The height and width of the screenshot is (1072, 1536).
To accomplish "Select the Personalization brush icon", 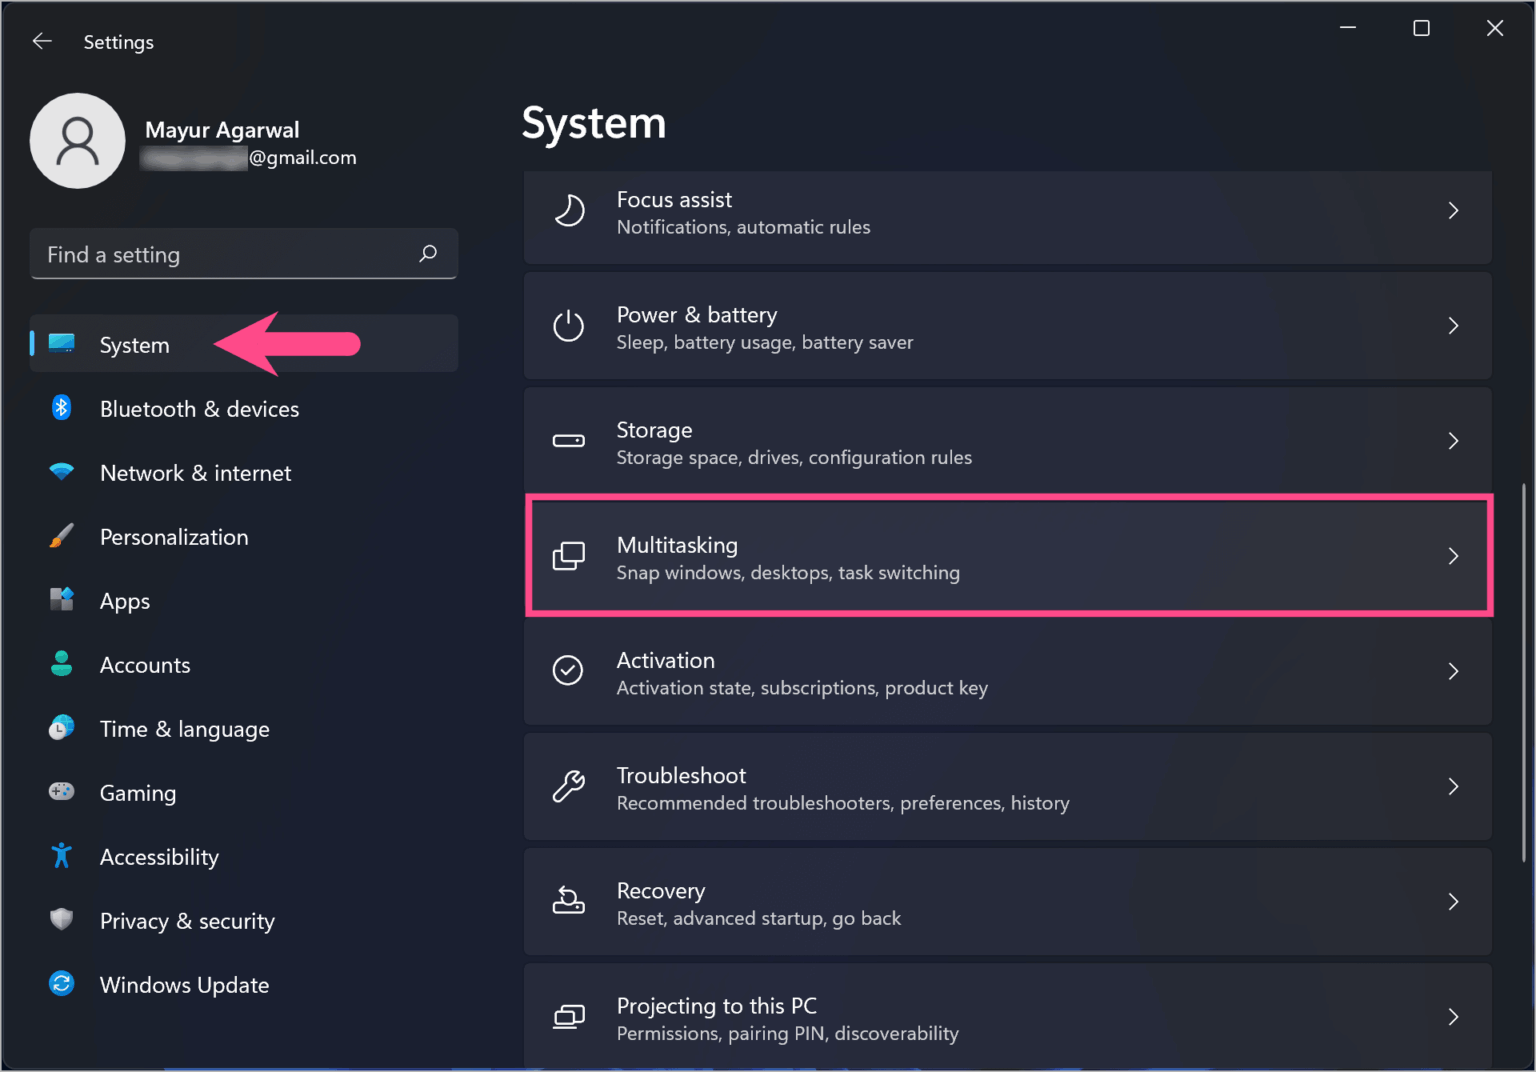I will pyautogui.click(x=61, y=536).
